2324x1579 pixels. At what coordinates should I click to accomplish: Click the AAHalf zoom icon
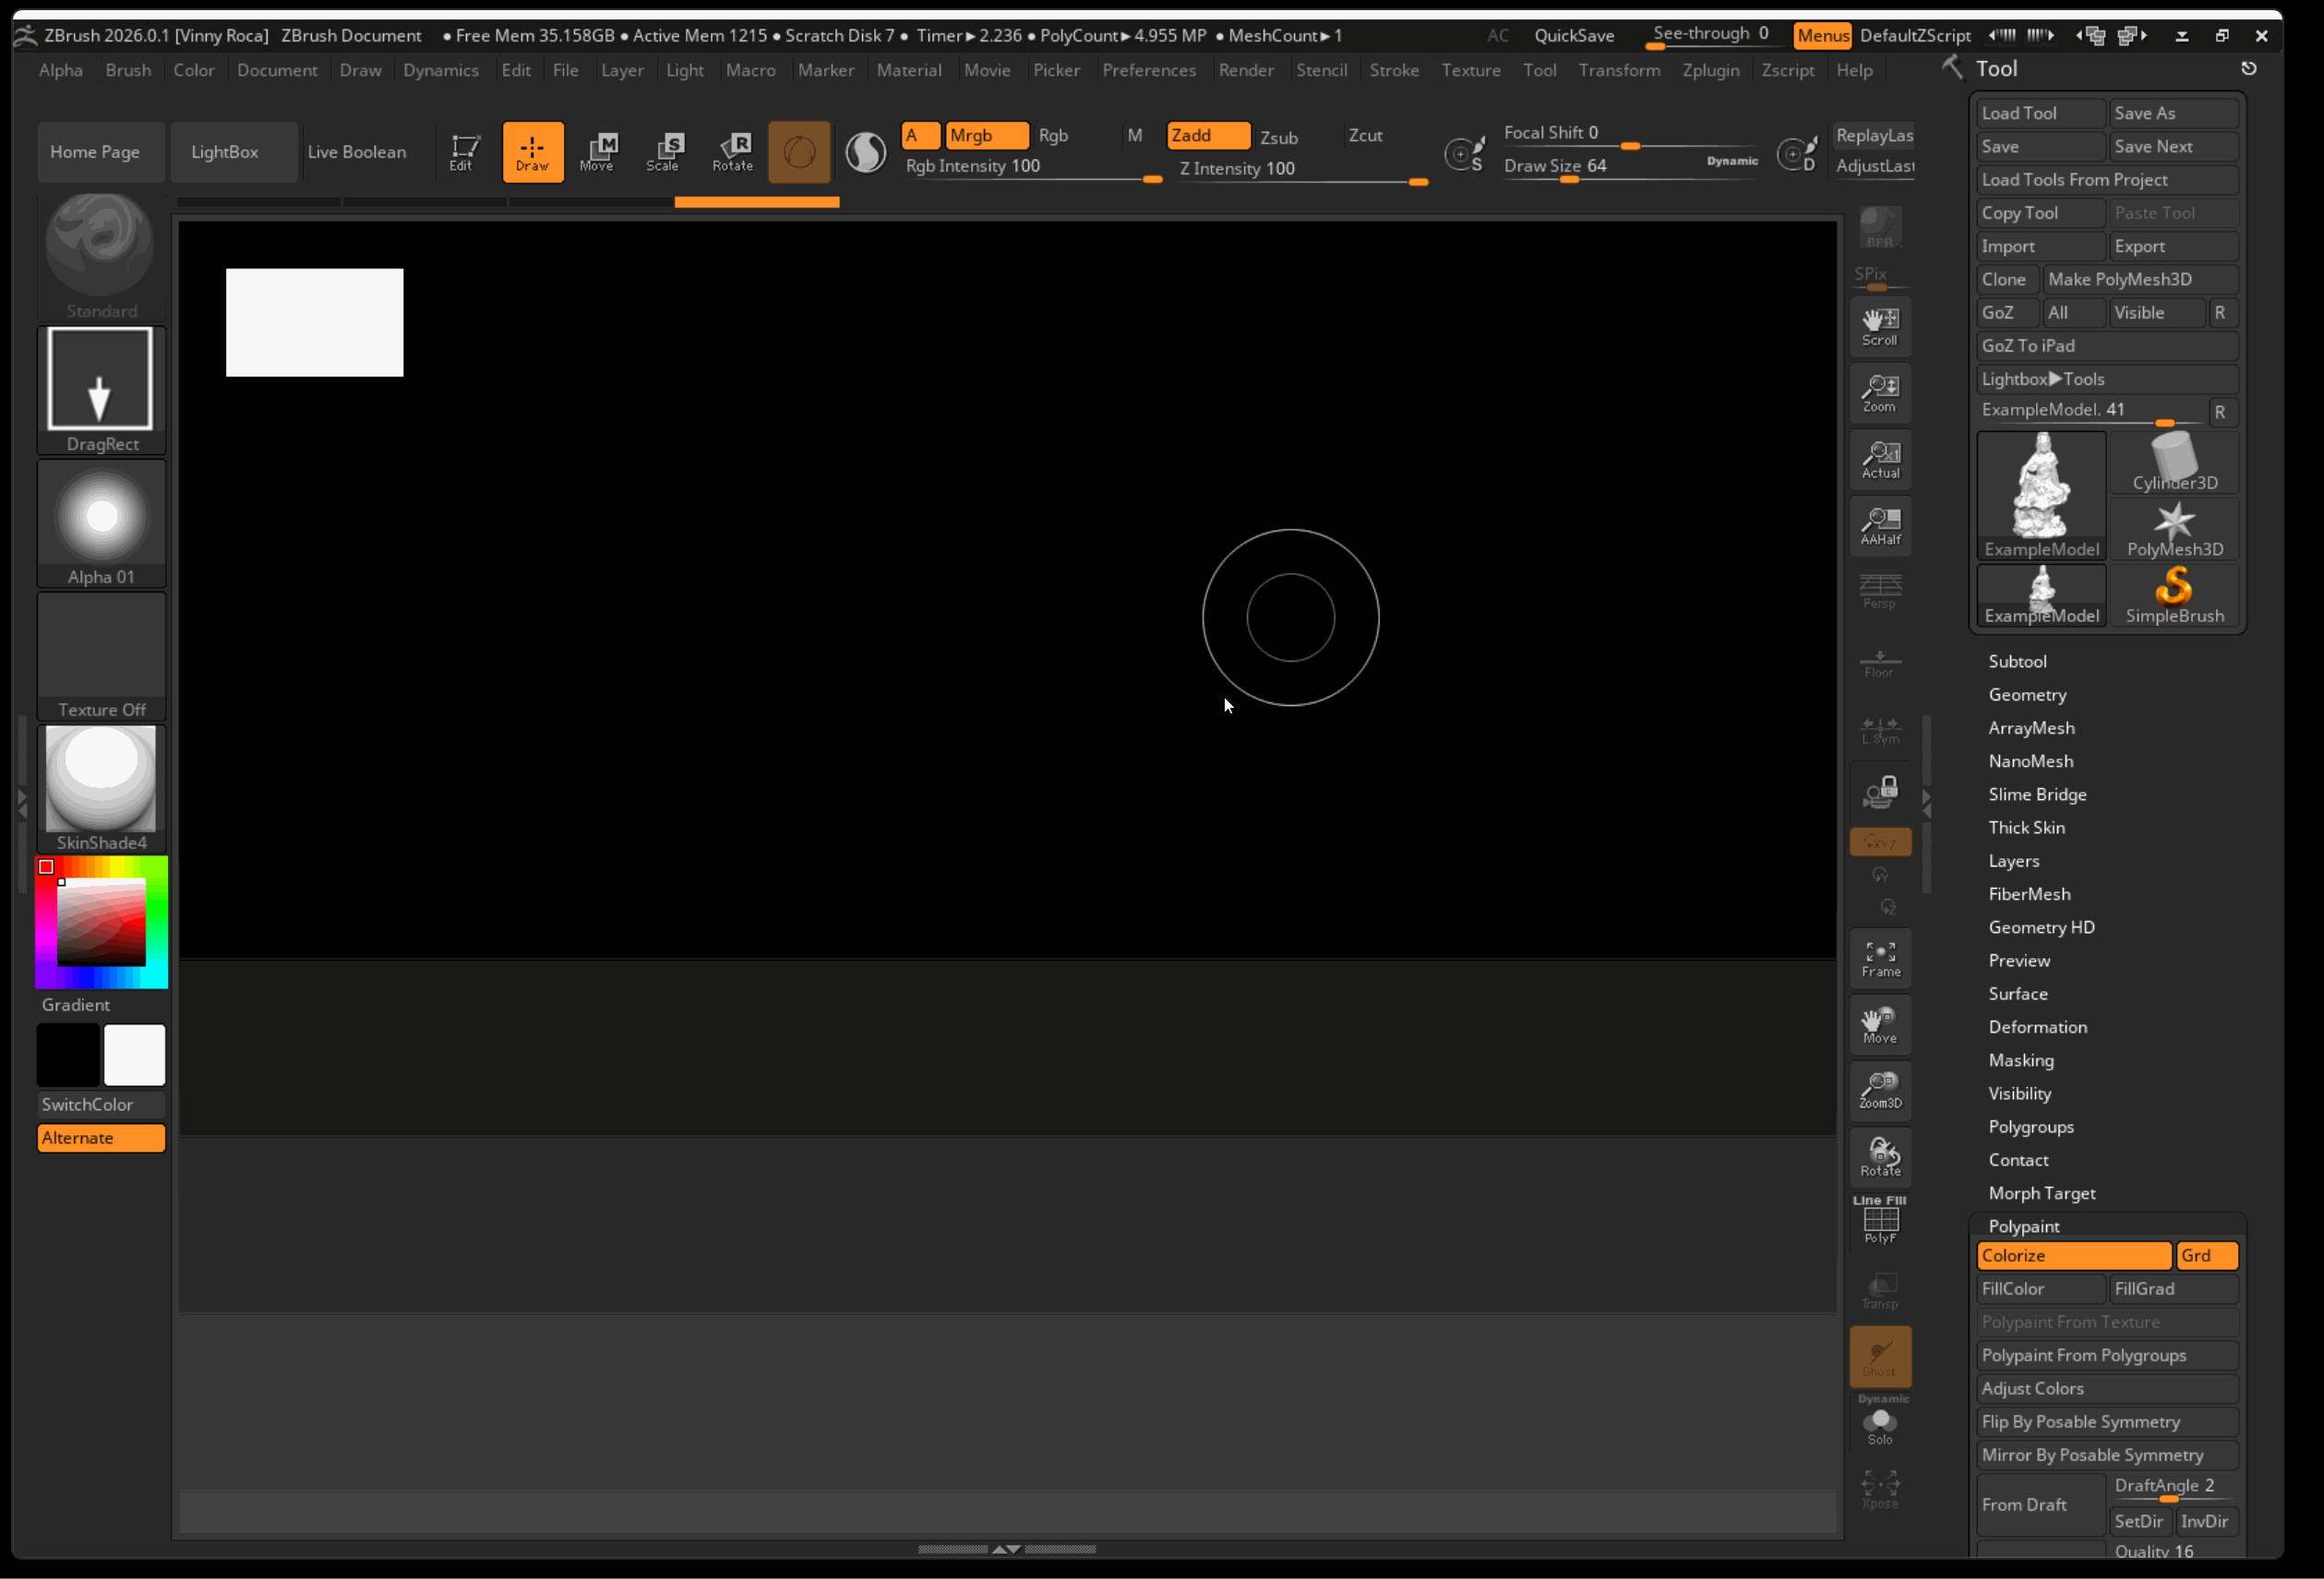[1880, 525]
